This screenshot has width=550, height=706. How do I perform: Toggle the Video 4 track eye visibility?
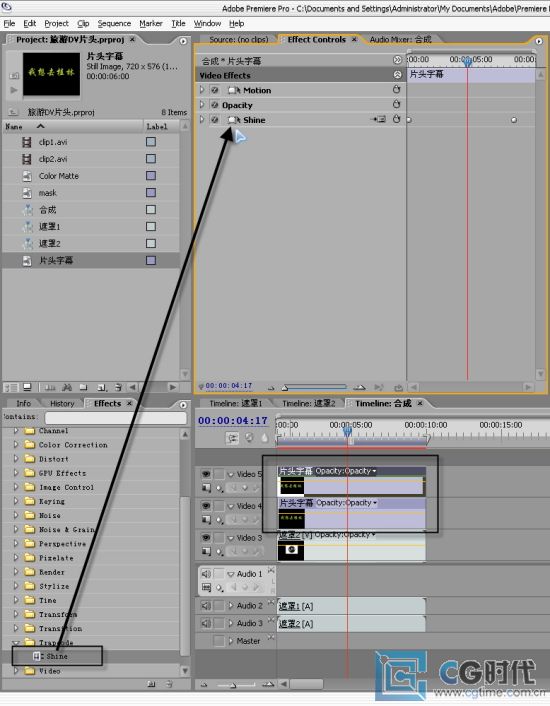point(206,506)
